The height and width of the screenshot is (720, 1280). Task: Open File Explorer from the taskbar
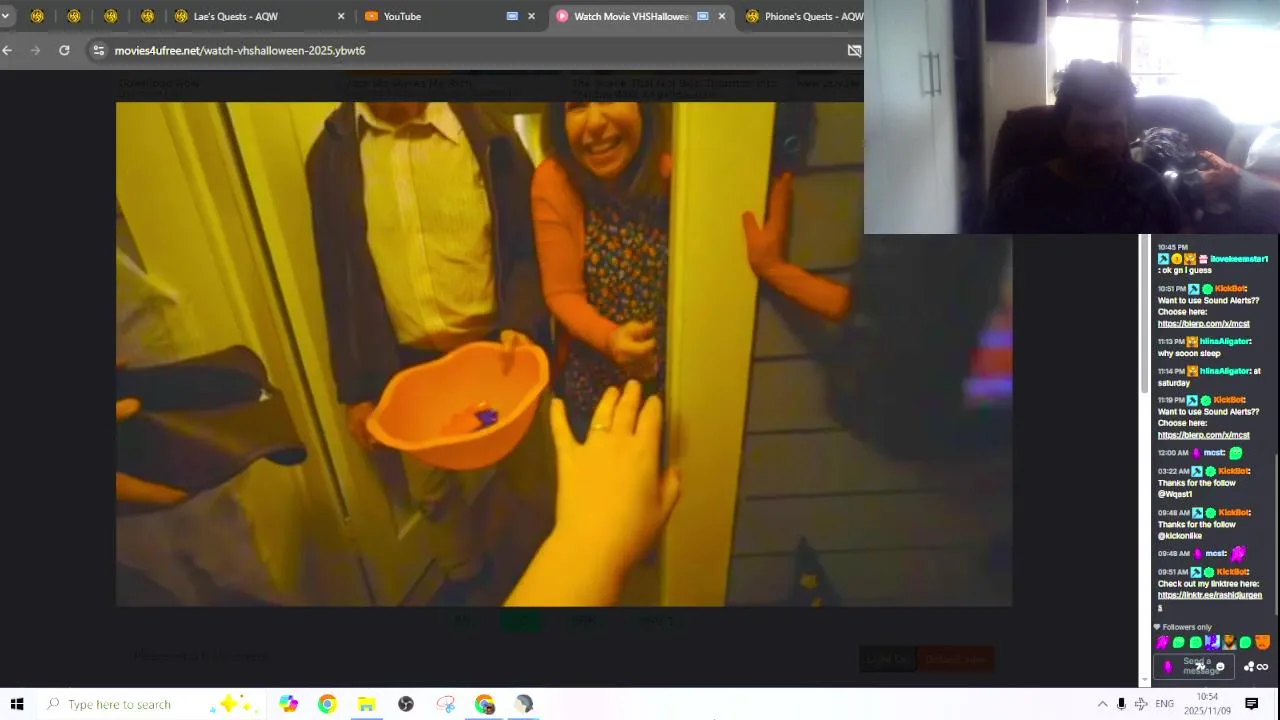tap(366, 704)
